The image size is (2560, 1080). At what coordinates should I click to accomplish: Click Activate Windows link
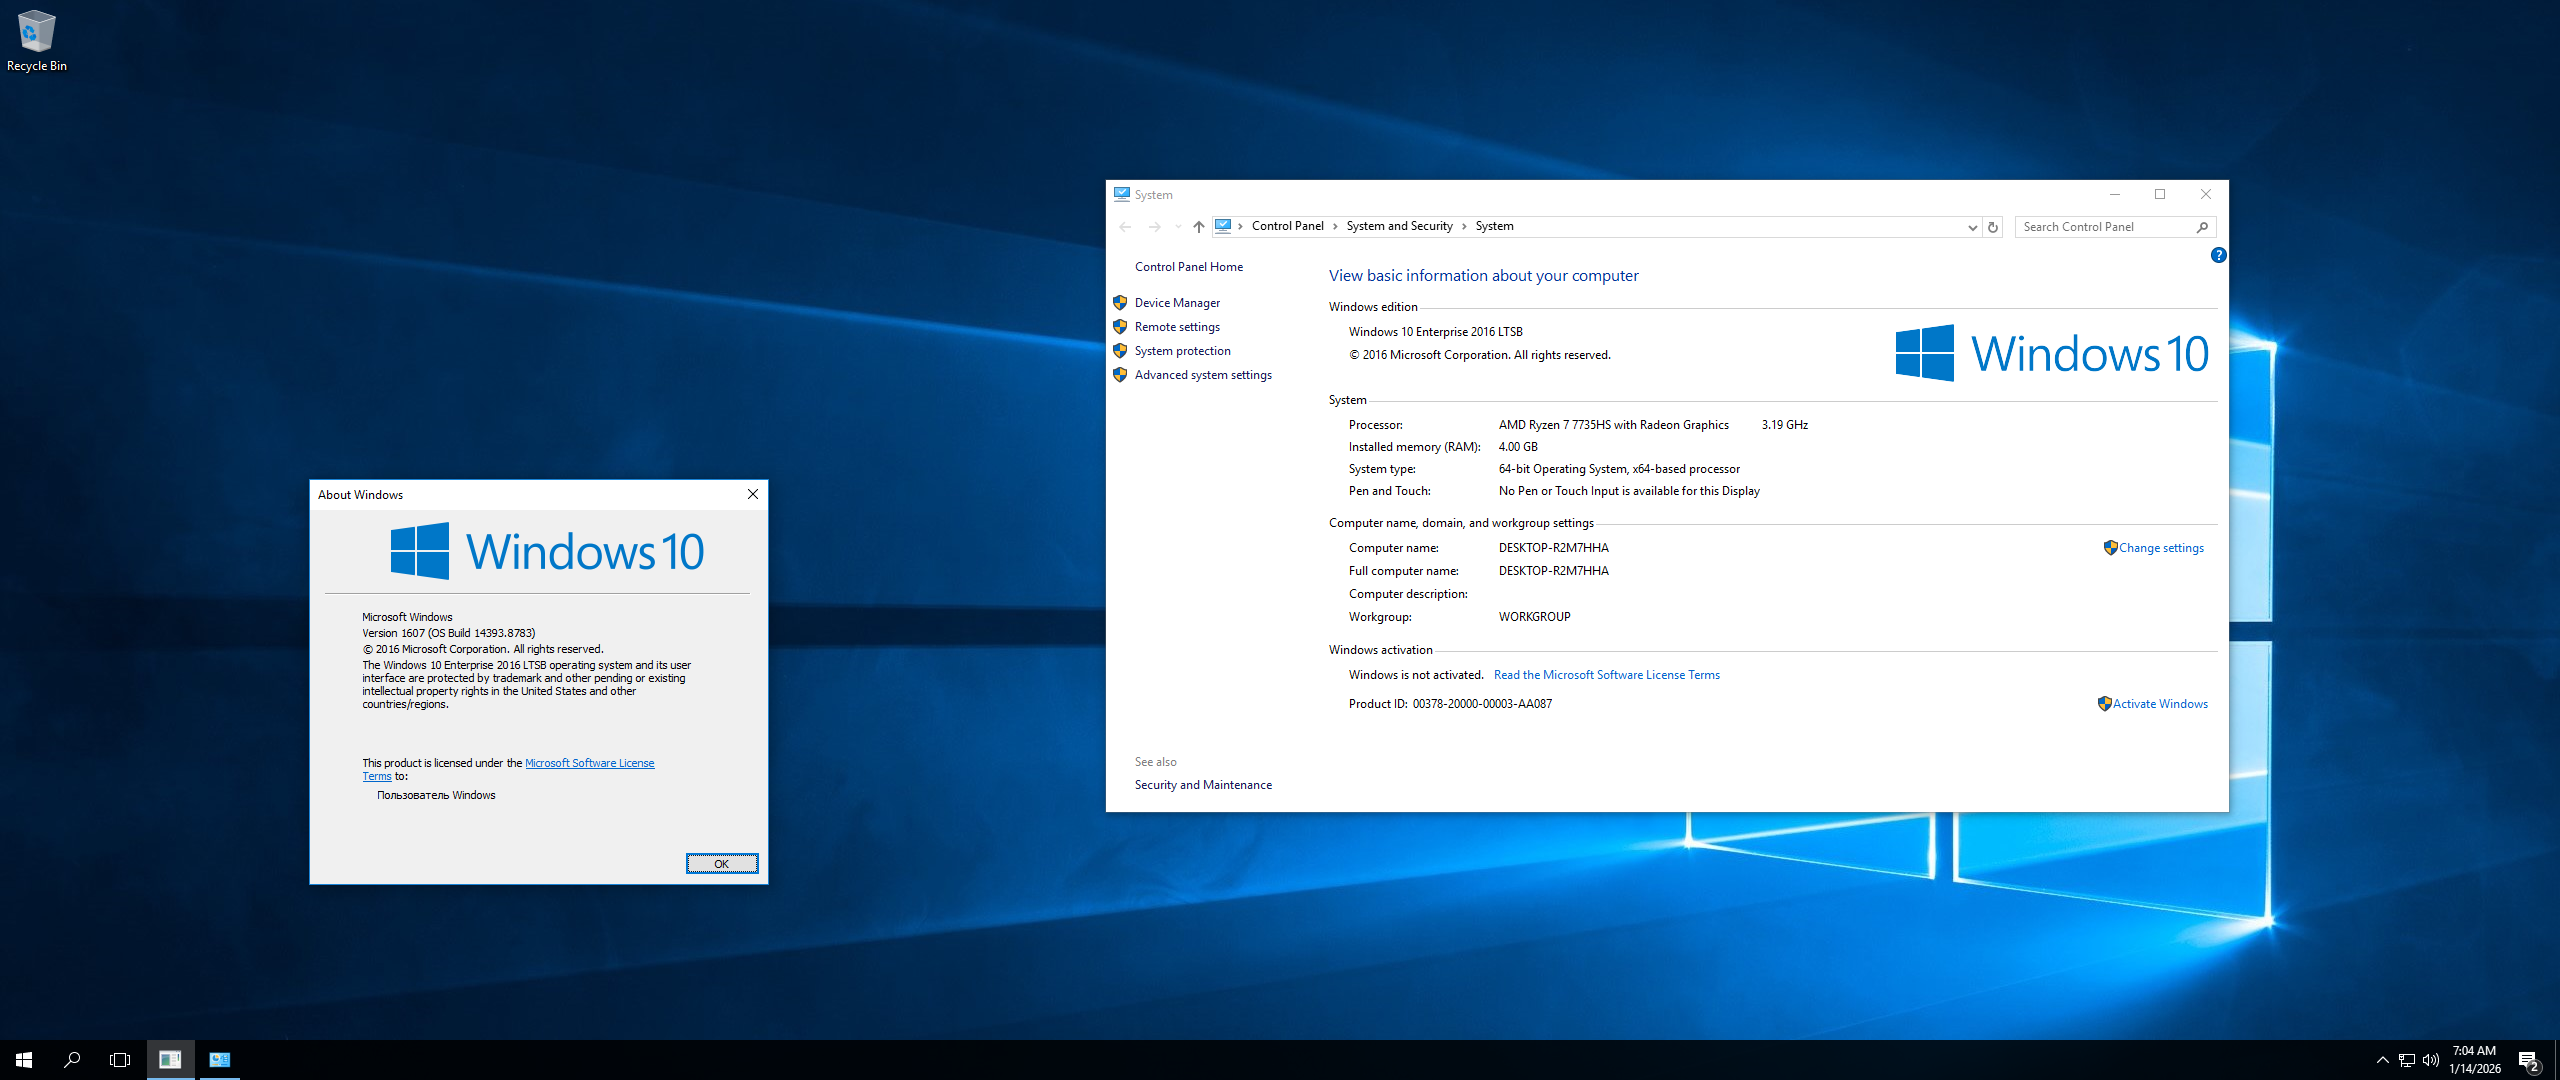click(x=2160, y=704)
